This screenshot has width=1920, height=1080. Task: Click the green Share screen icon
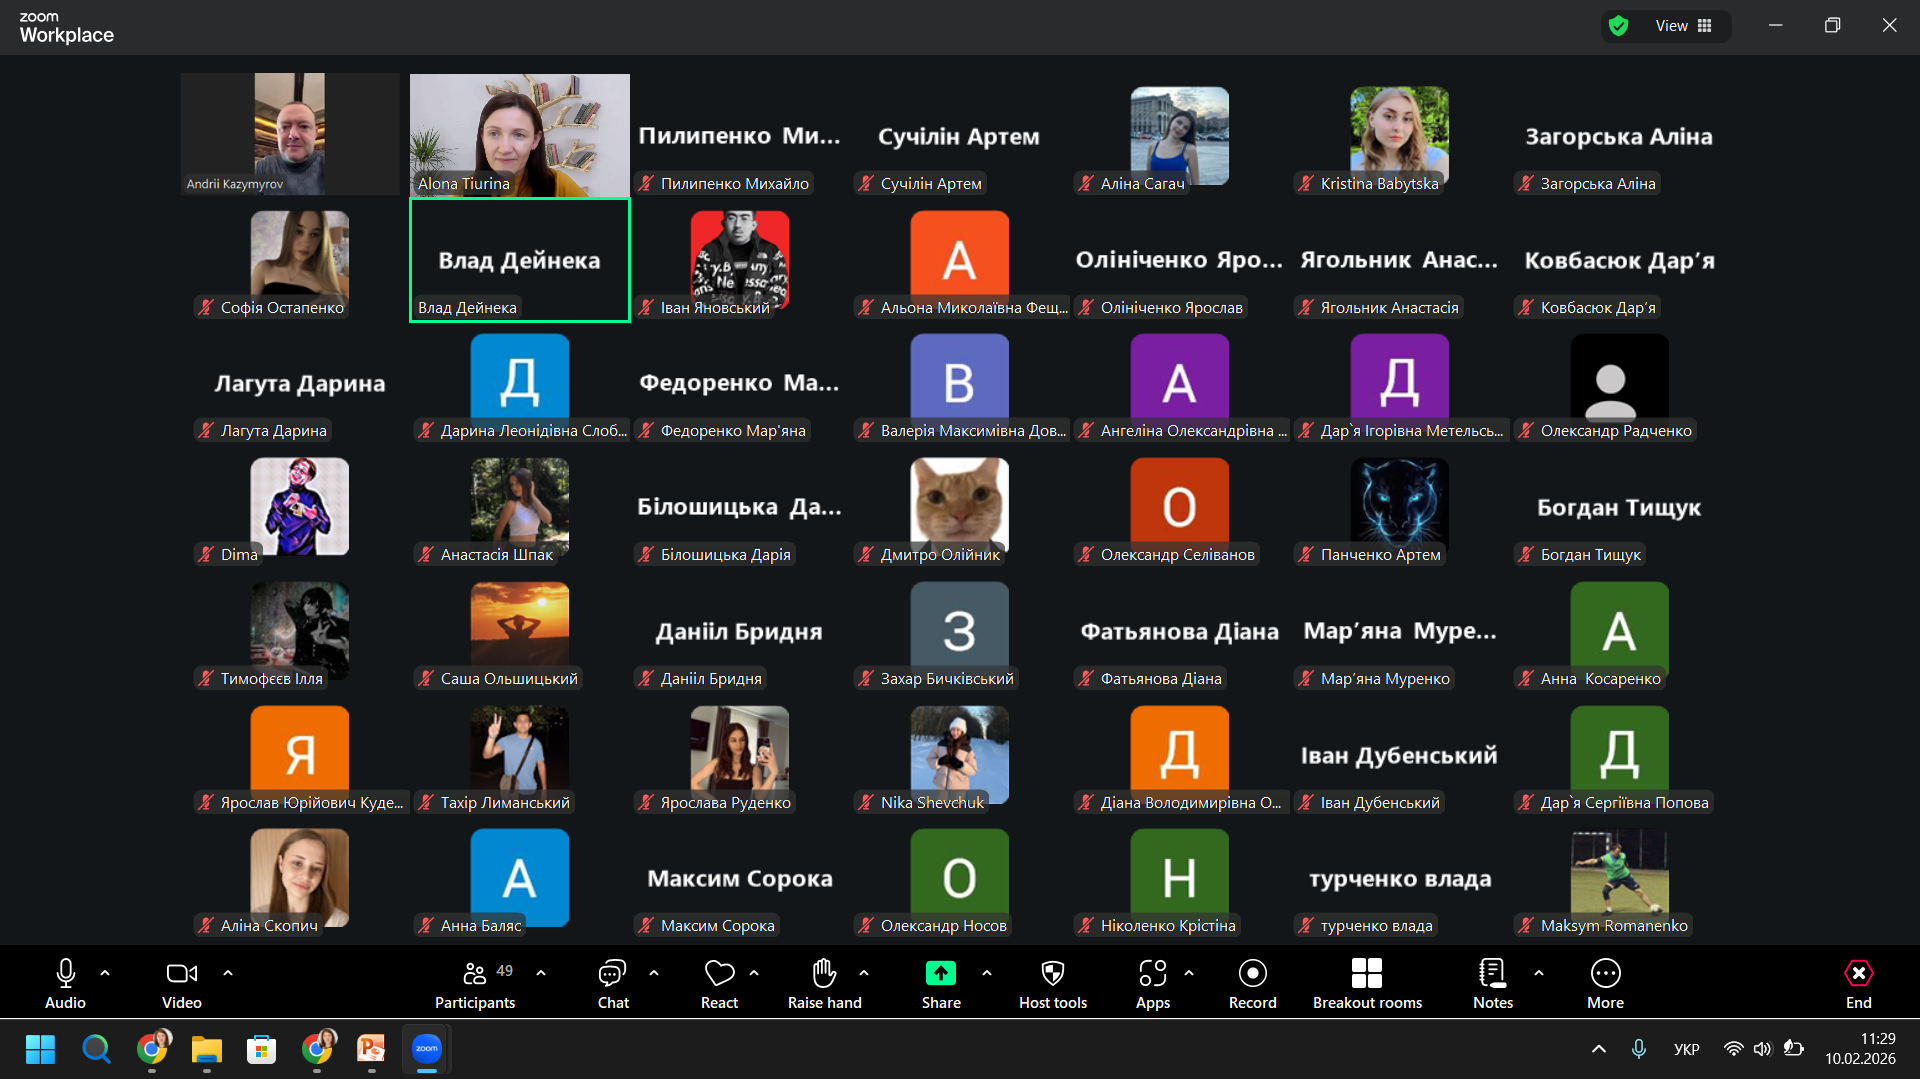pos(940,973)
